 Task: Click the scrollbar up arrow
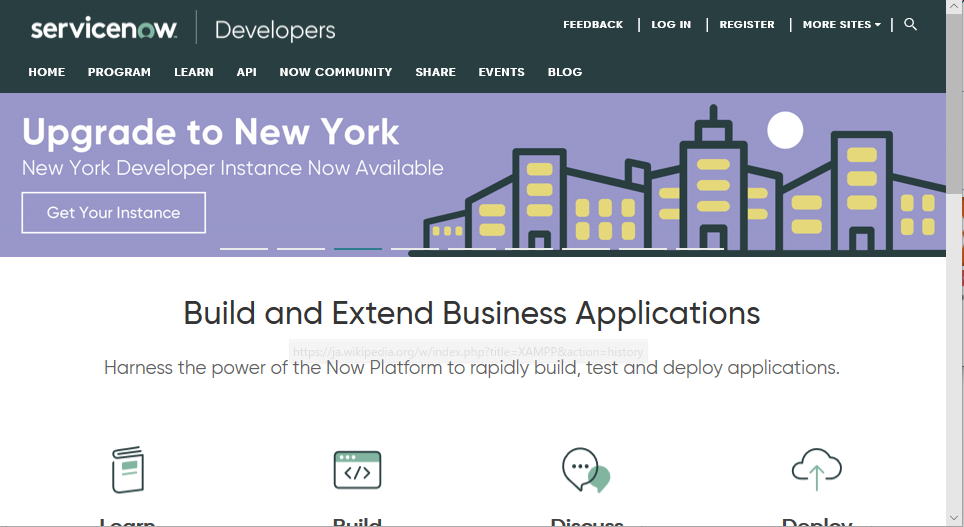(955, 6)
